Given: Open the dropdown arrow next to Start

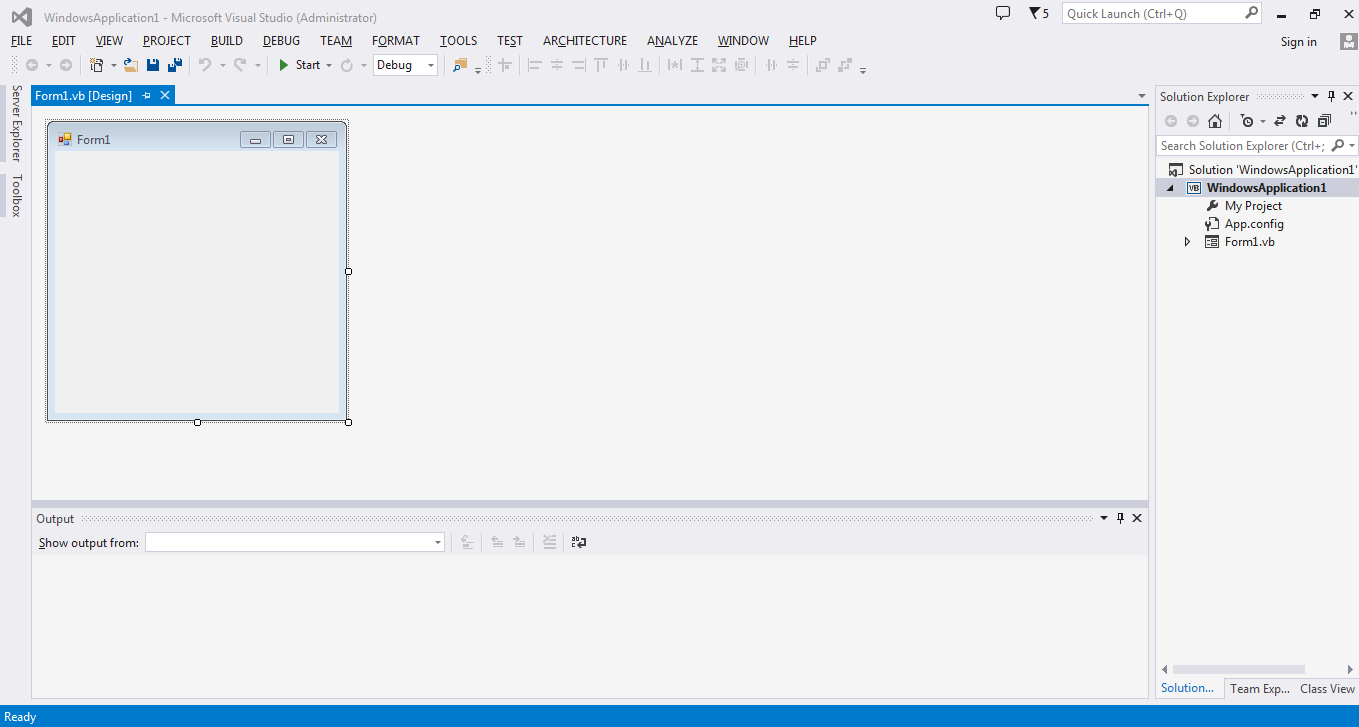Looking at the screenshot, I should [329, 65].
